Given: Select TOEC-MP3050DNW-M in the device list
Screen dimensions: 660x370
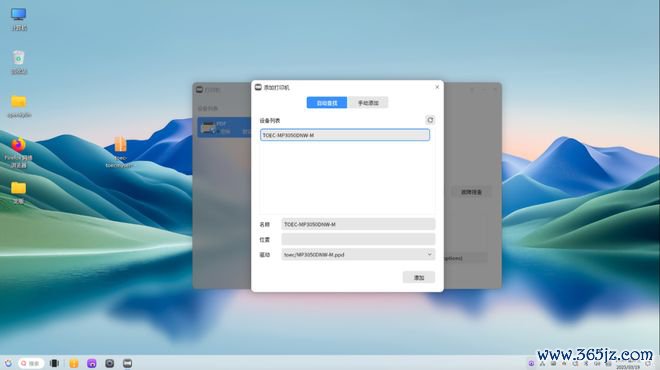Looking at the screenshot, I should pos(345,135).
